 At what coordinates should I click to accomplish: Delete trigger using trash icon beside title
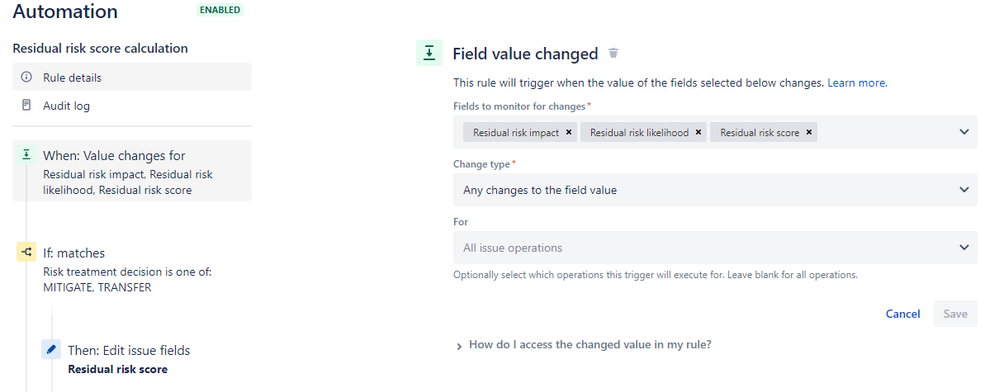[x=614, y=54]
